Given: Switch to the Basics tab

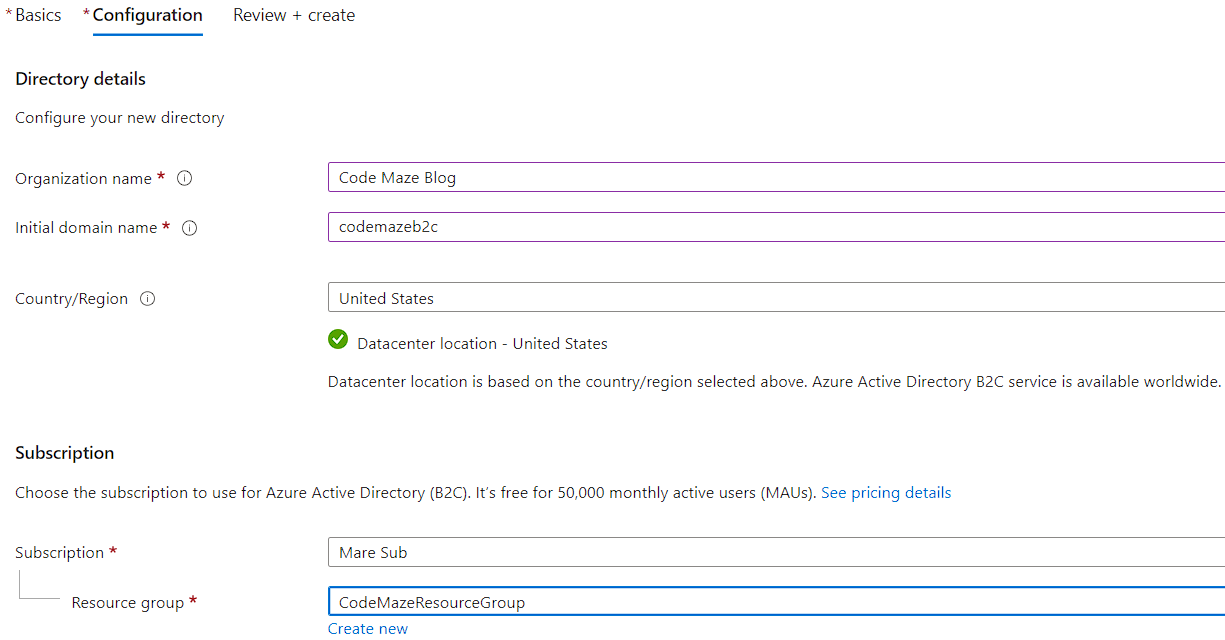Looking at the screenshot, I should [38, 16].
